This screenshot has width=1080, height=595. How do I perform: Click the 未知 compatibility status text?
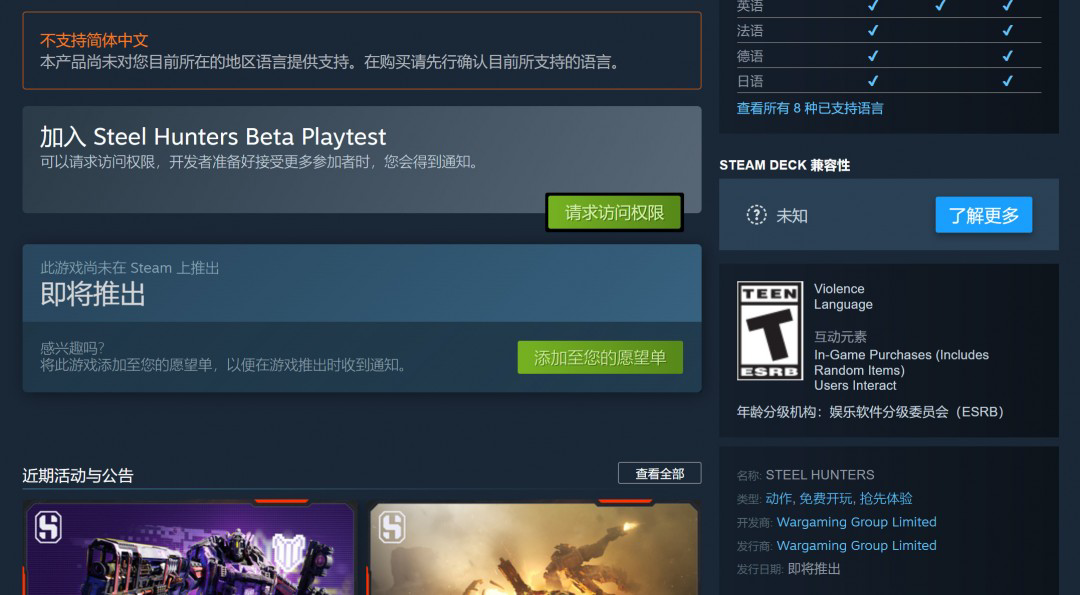click(x=792, y=216)
